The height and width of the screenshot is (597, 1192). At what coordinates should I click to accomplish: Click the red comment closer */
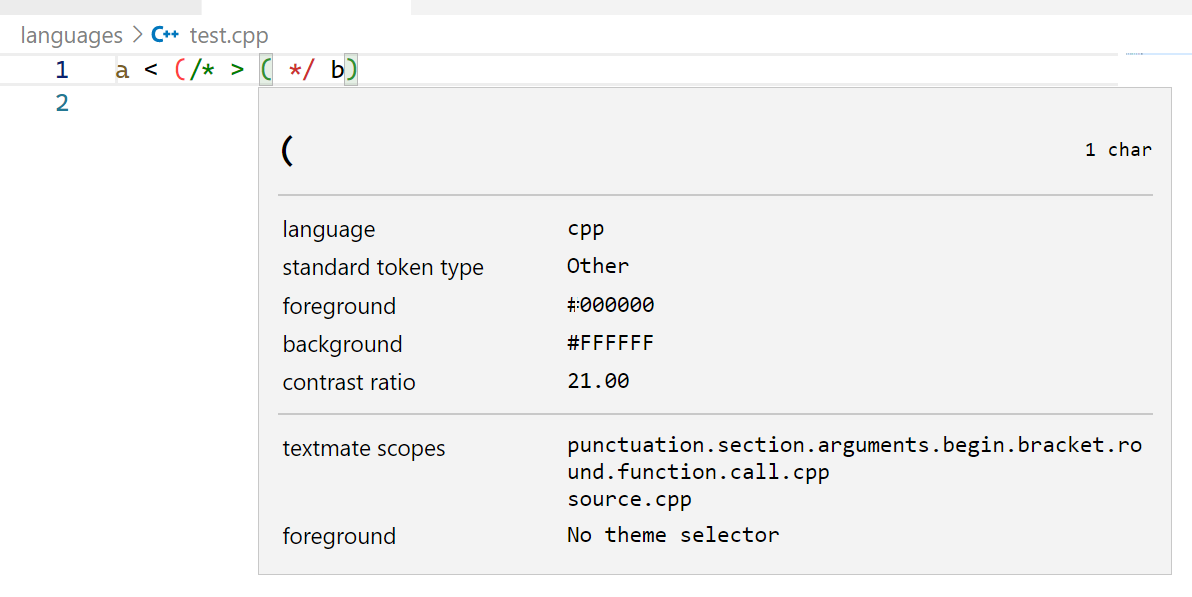pos(302,69)
